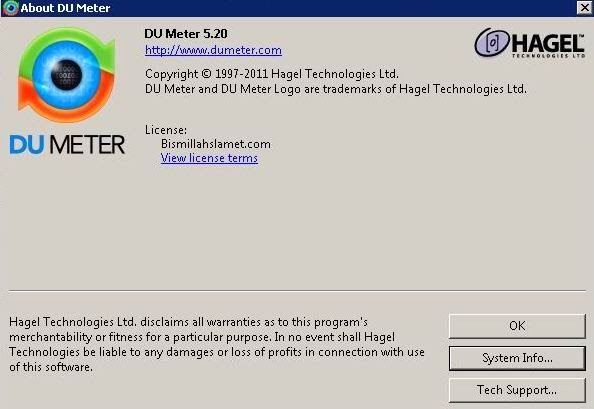594x409 pixels.
Task: Open System Info dialog
Action: [x=517, y=358]
